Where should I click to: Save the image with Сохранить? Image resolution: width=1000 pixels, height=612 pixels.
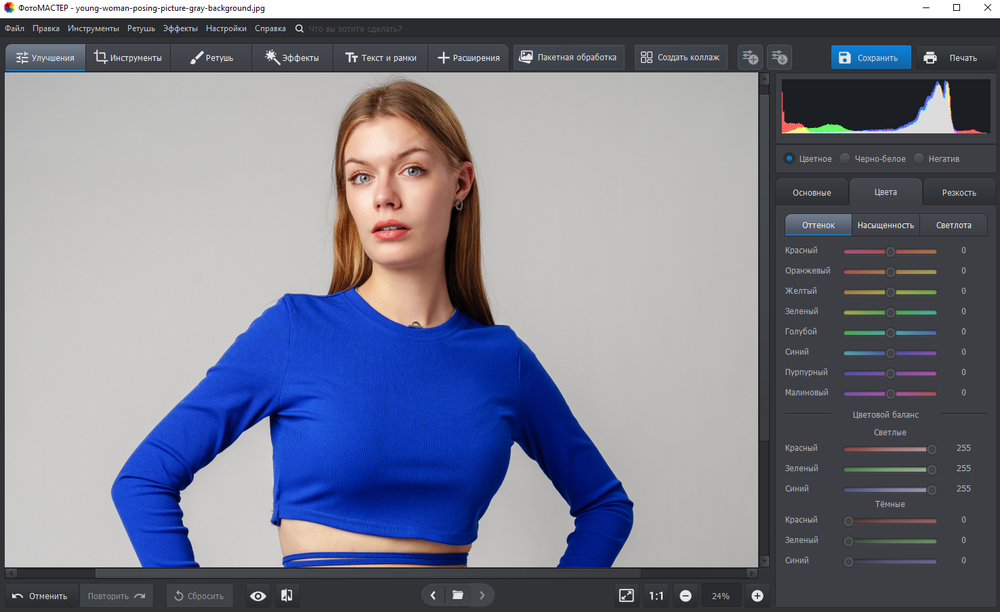[871, 57]
